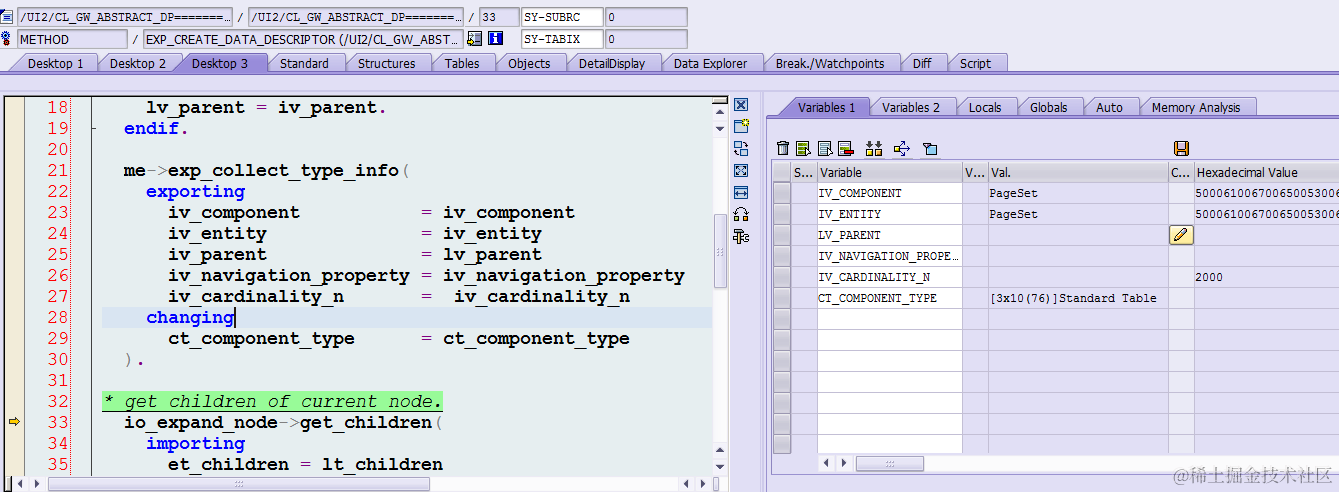The height and width of the screenshot is (492, 1339).
Task: Click the pencil edit icon for LV_PARENT
Action: pyautogui.click(x=1181, y=235)
